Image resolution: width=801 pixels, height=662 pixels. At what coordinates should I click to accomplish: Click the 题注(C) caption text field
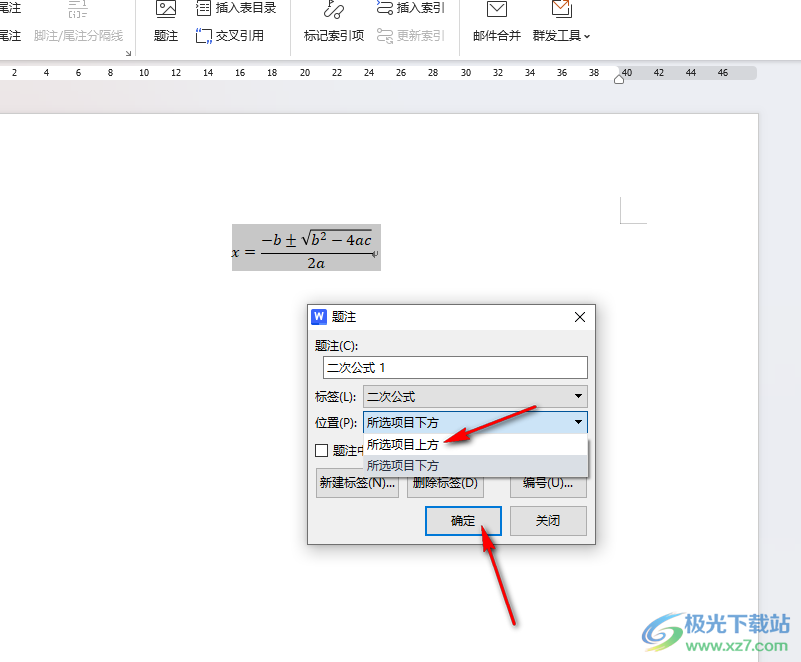(x=455, y=368)
